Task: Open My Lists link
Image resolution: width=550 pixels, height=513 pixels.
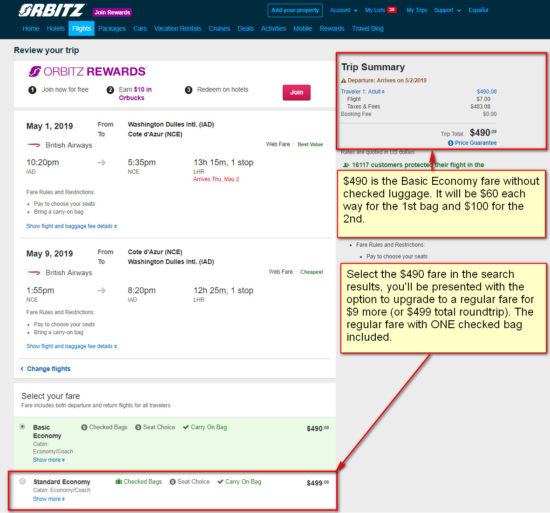Action: point(375,10)
